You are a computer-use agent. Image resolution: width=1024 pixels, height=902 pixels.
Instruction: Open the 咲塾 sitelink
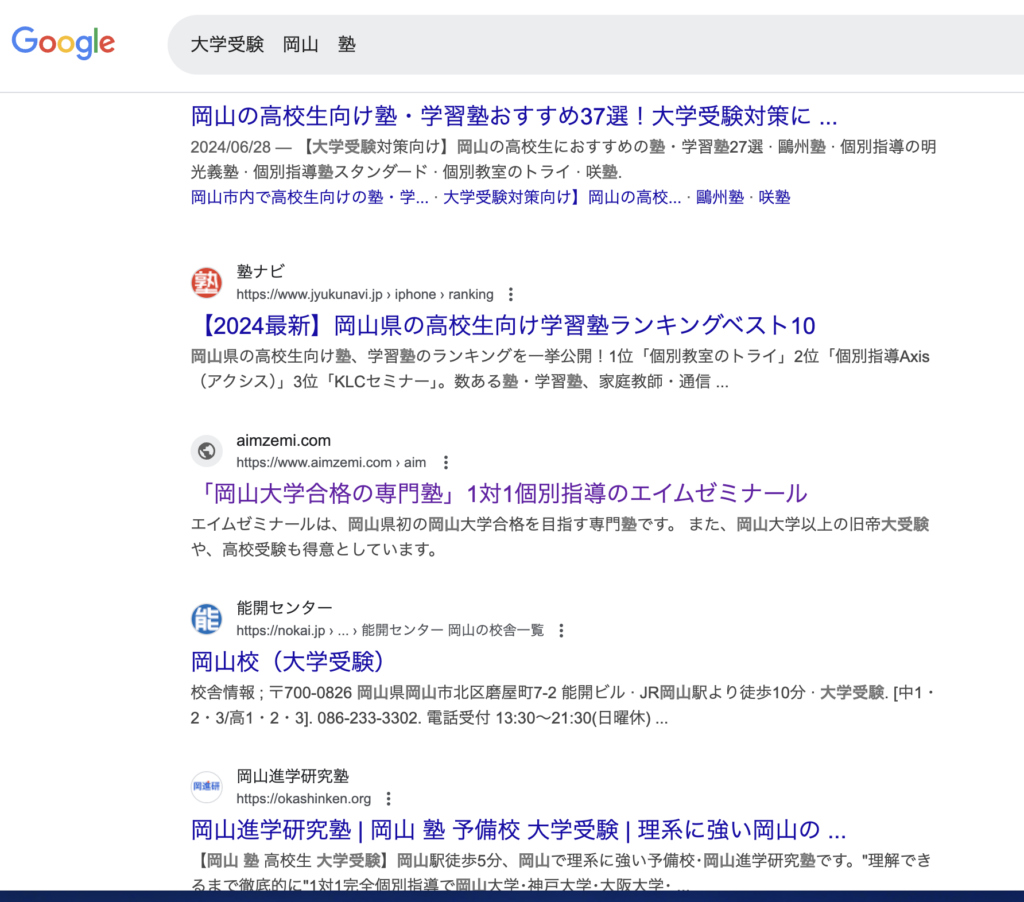pos(775,197)
